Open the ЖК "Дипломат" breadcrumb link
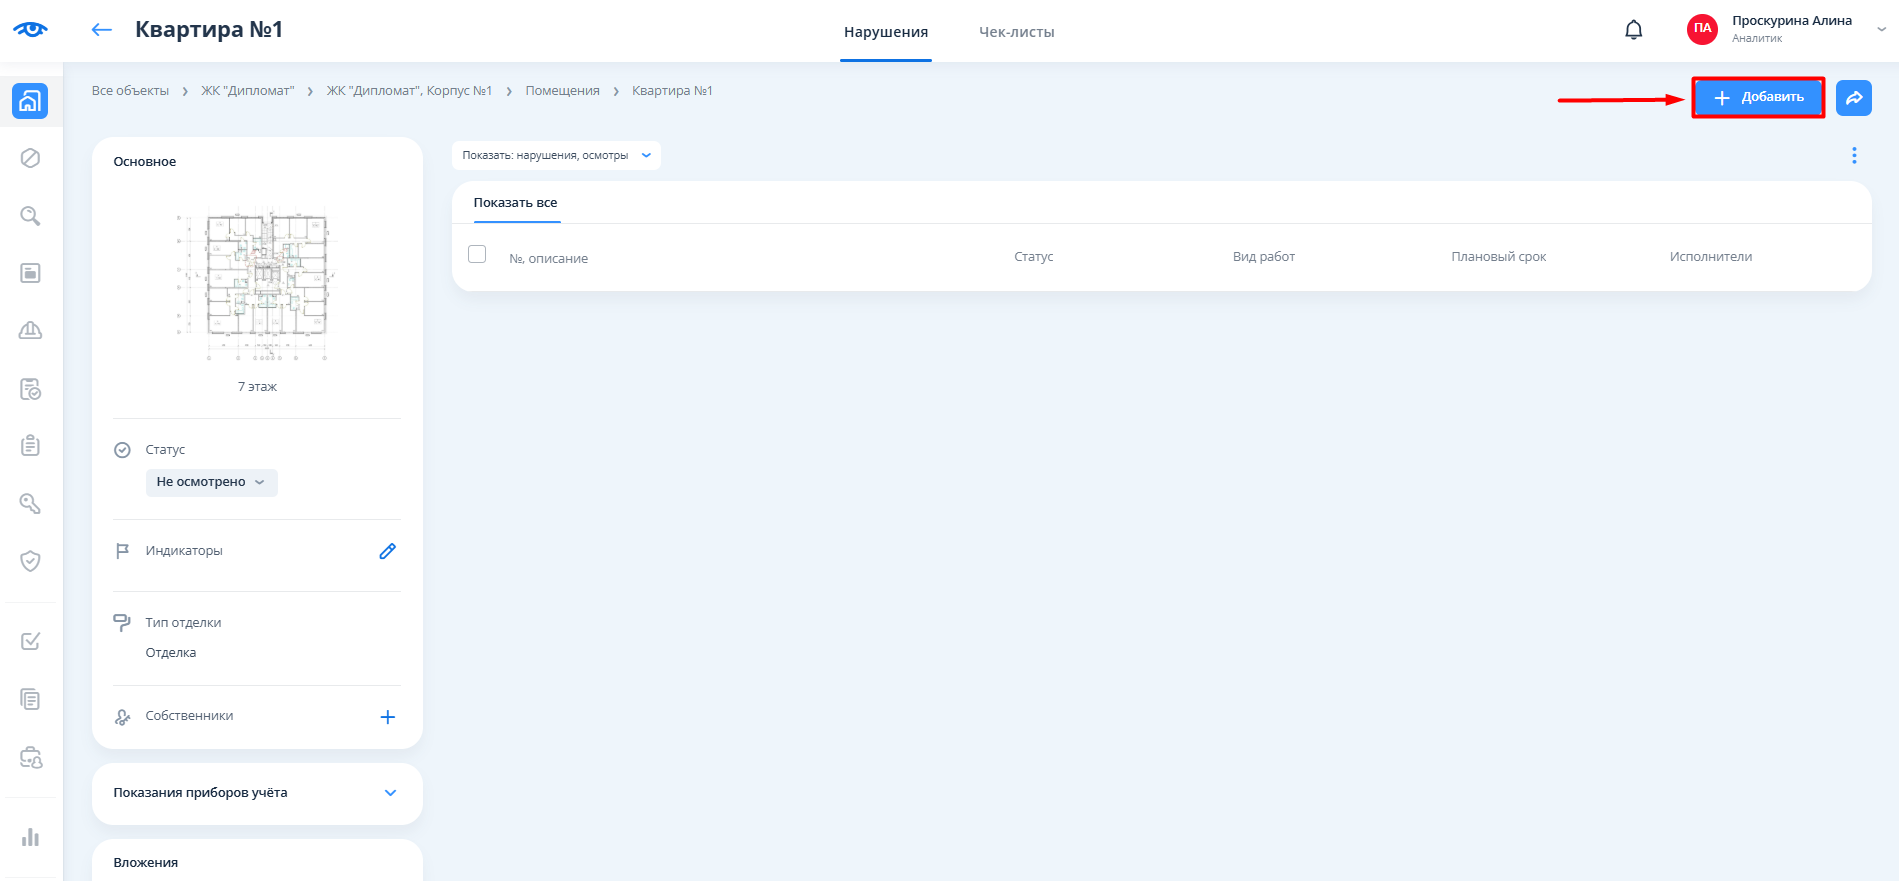The height and width of the screenshot is (881, 1899). pyautogui.click(x=247, y=91)
